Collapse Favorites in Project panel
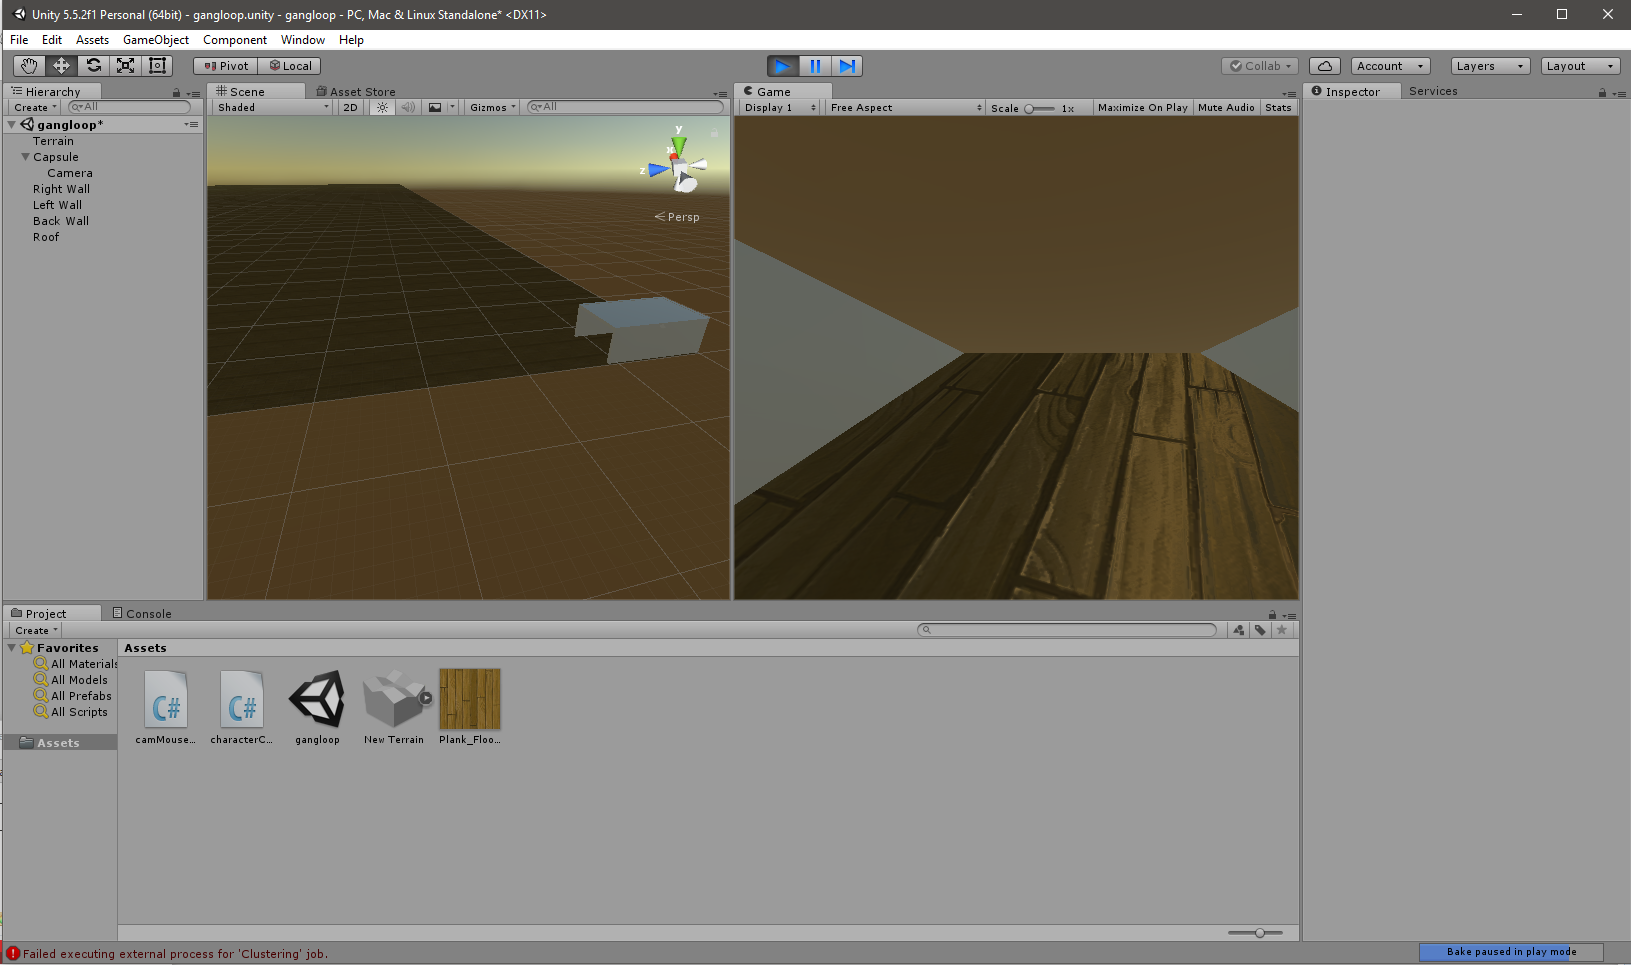The width and height of the screenshot is (1631, 965). (x=11, y=648)
